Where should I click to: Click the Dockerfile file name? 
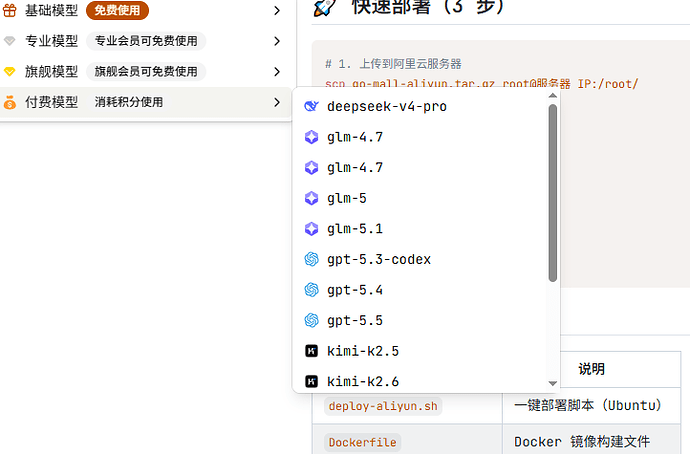[x=363, y=442]
